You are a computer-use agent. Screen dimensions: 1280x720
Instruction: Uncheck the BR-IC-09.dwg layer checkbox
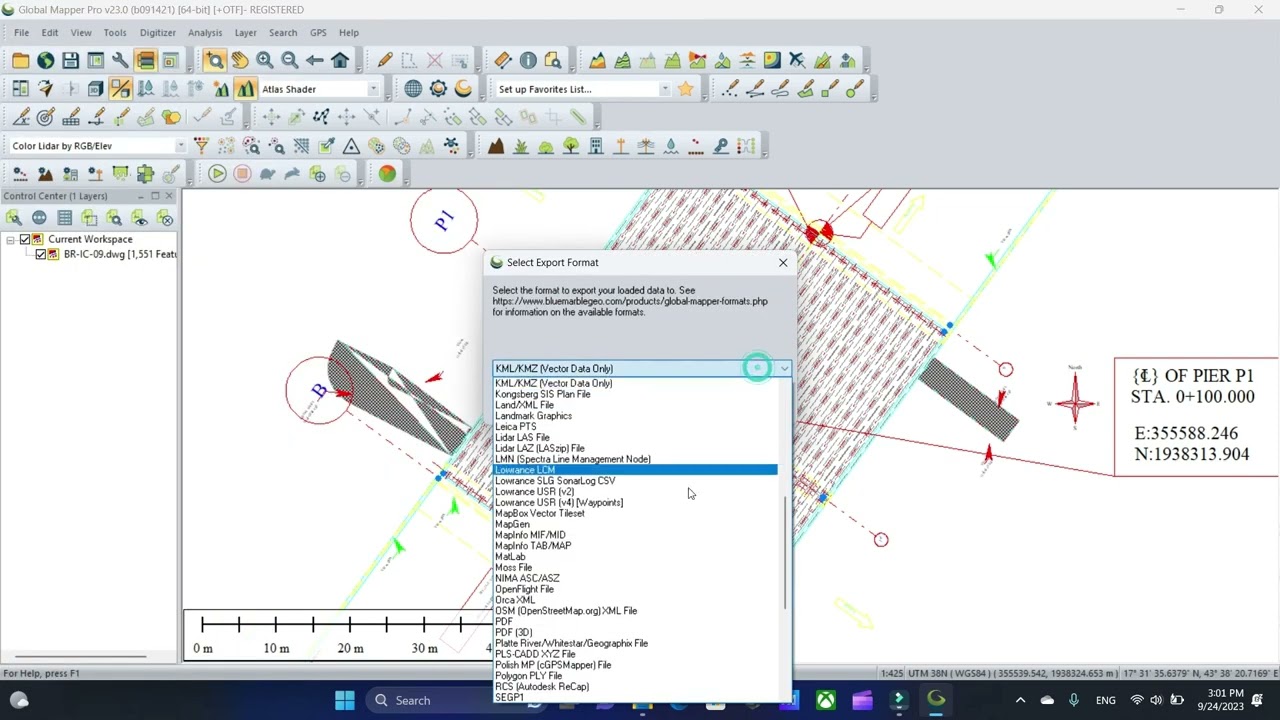(41, 255)
